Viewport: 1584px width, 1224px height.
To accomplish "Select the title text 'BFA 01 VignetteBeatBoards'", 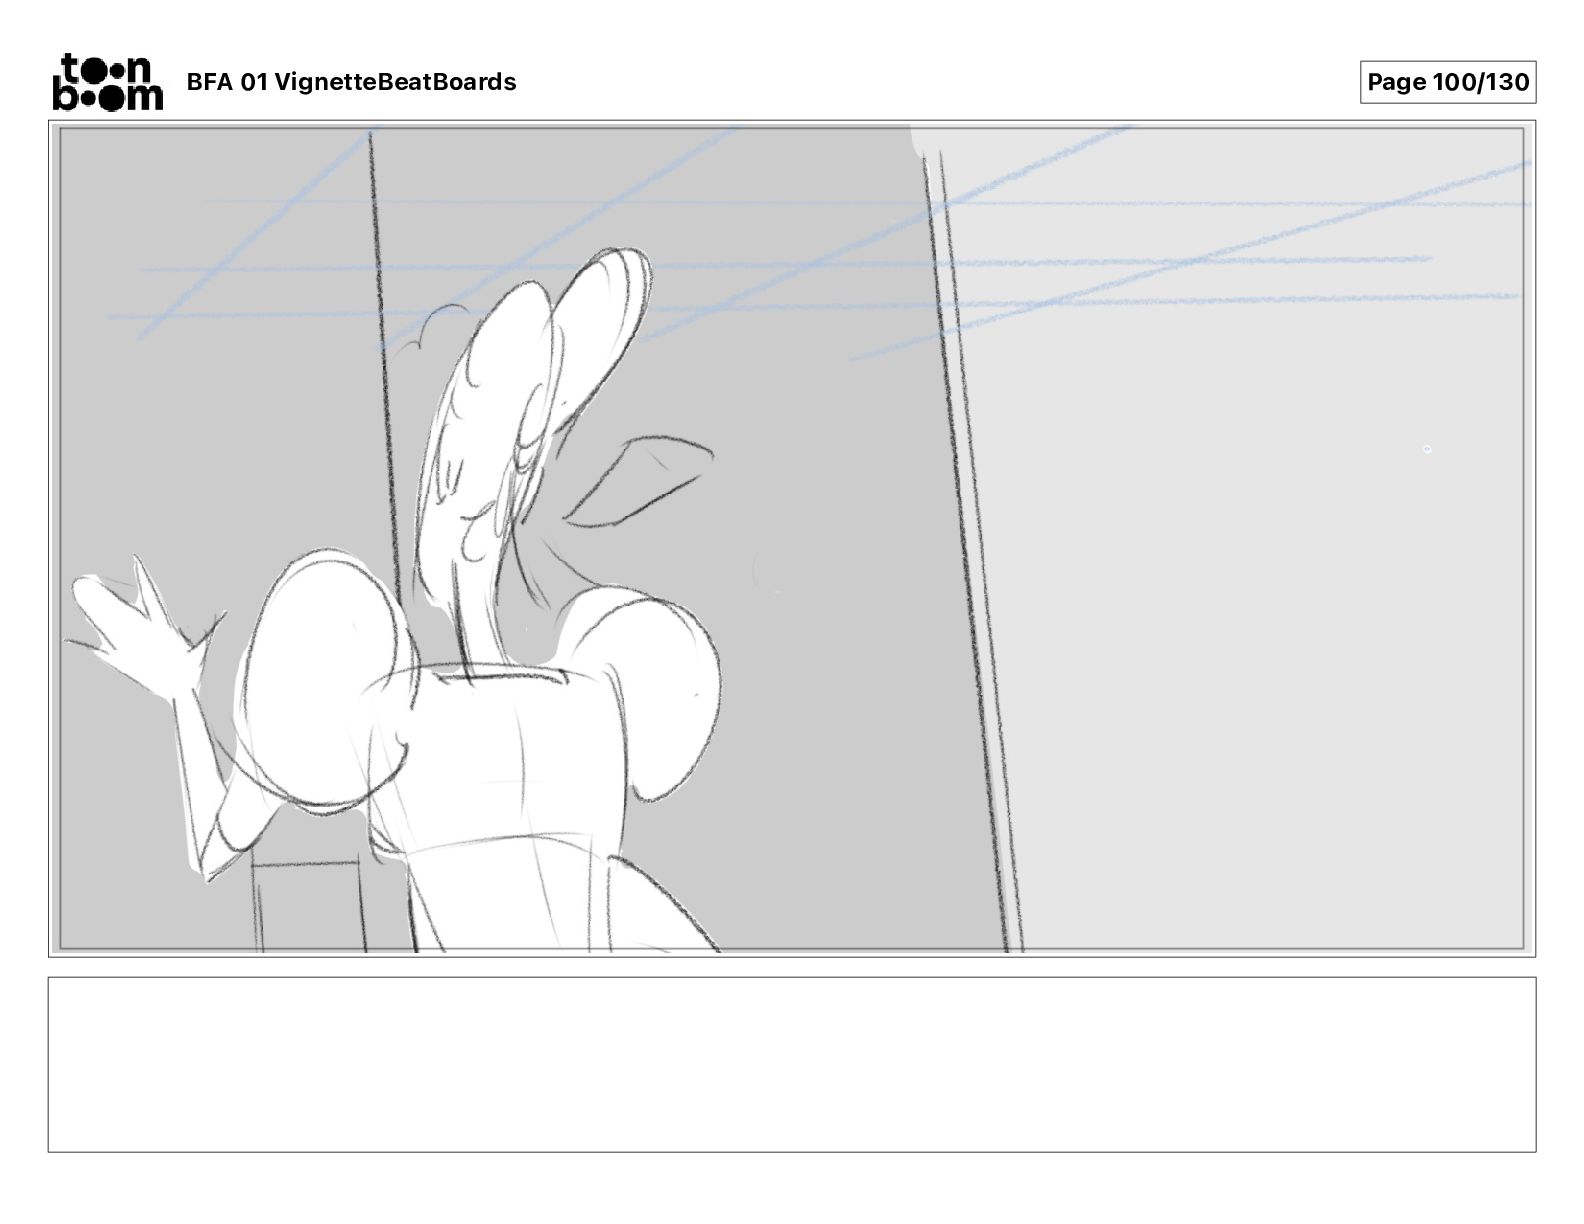I will point(351,82).
